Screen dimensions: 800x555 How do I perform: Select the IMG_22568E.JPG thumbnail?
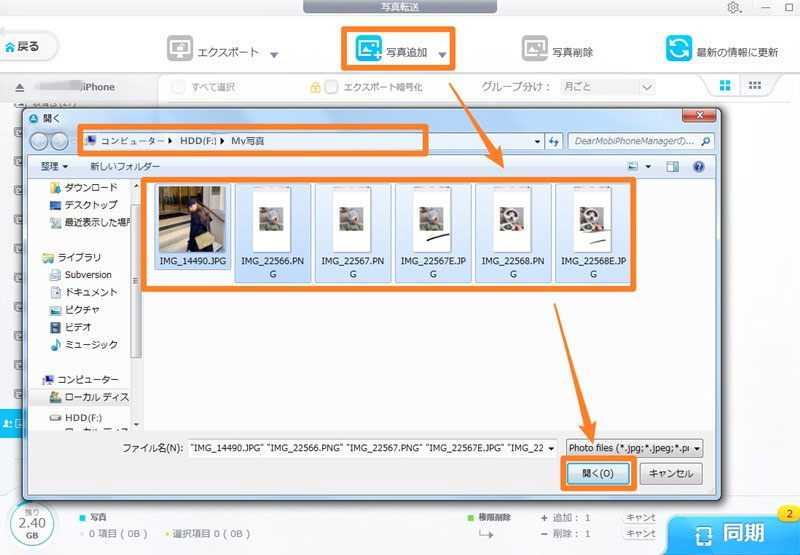(593, 233)
